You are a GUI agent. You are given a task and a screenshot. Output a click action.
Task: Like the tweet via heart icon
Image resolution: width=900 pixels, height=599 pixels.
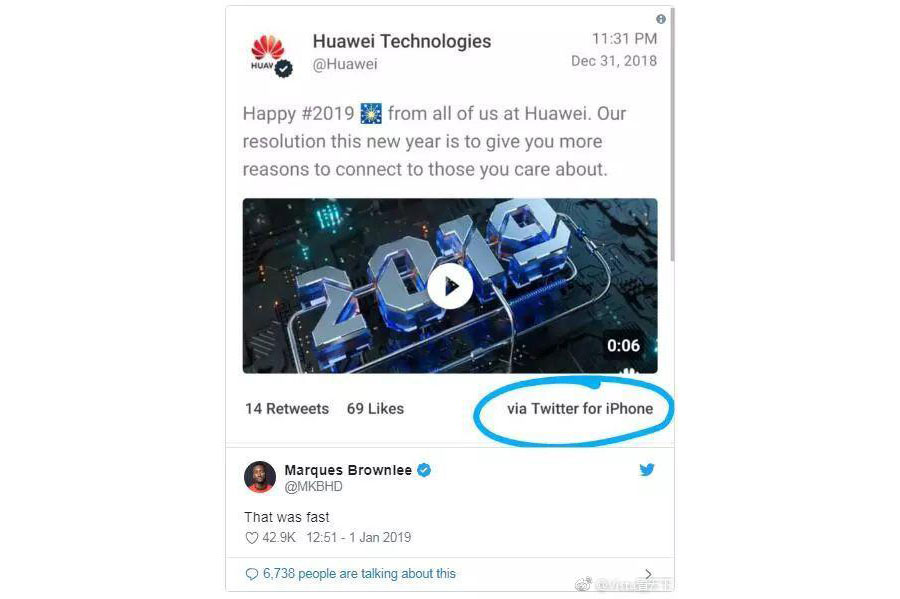pyautogui.click(x=251, y=538)
